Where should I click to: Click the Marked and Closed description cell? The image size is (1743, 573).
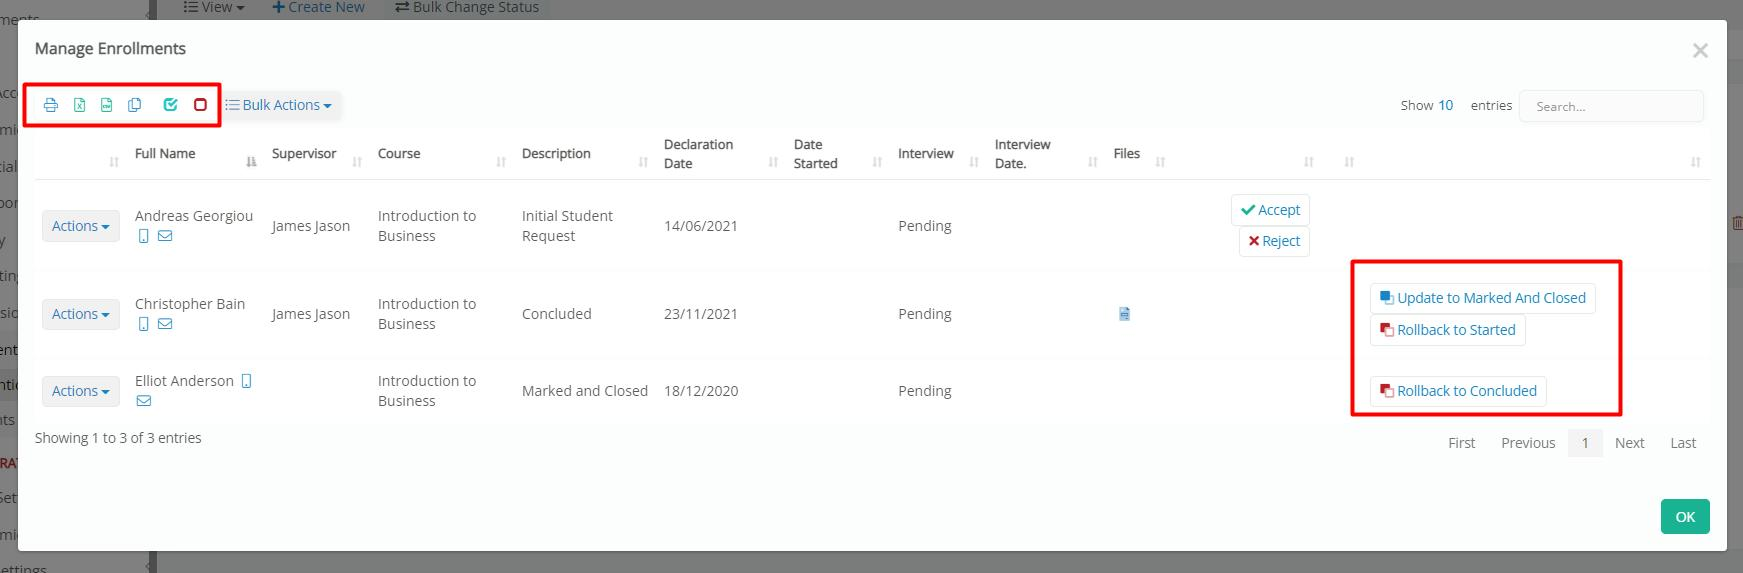[585, 391]
